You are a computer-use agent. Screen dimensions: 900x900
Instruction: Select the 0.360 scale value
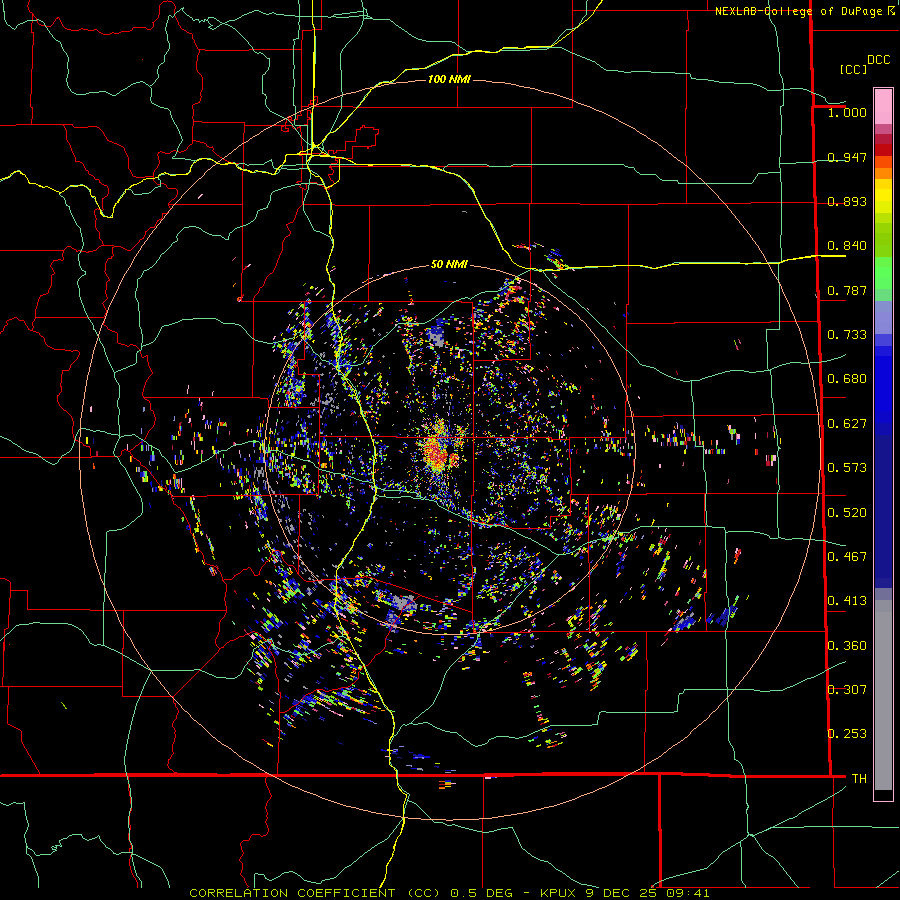847,646
